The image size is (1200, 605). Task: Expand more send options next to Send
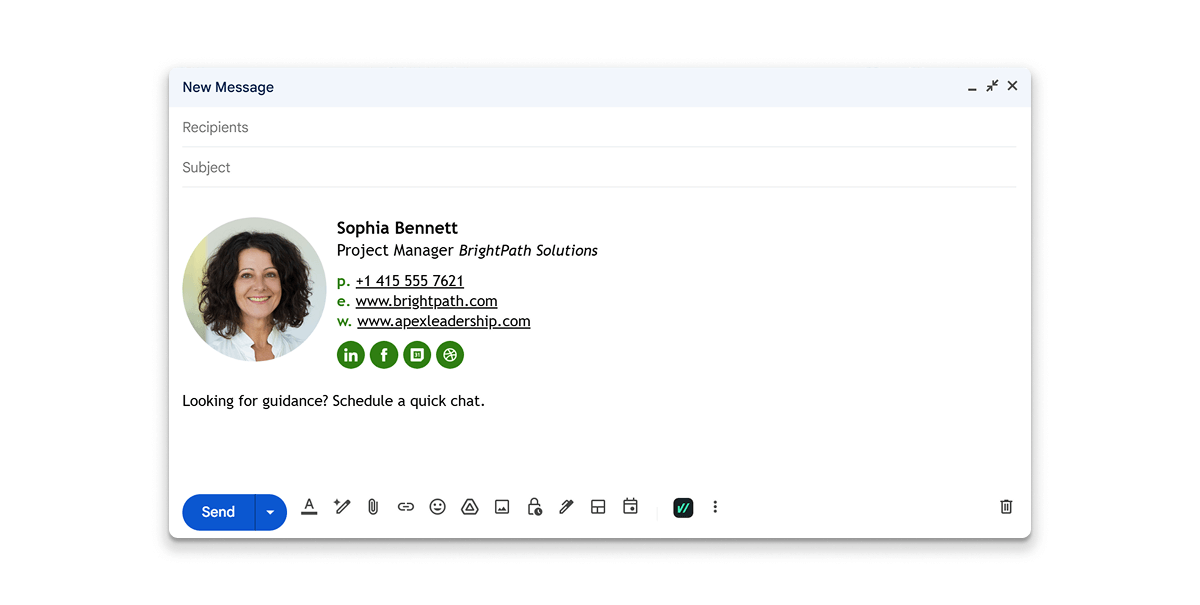click(269, 512)
